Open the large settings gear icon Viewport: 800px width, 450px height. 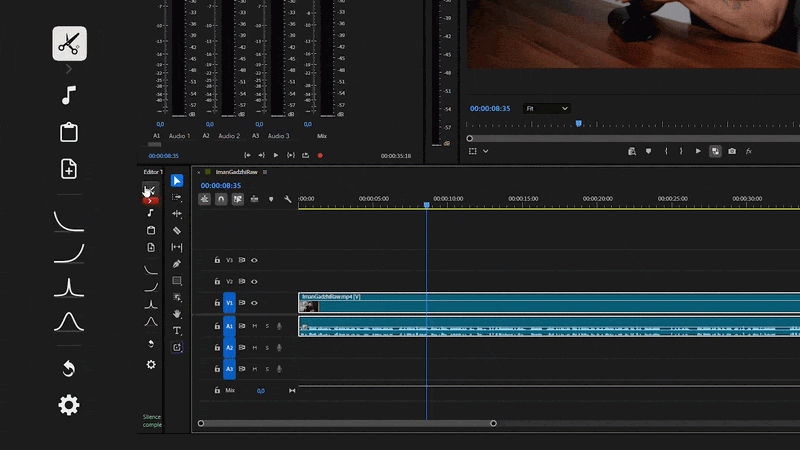(x=69, y=405)
